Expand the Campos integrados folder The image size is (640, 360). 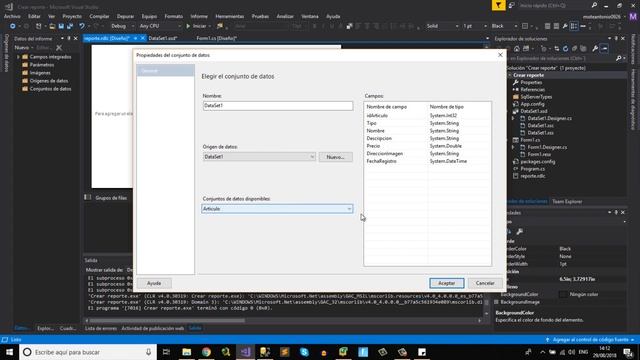pyautogui.click(x=19, y=57)
